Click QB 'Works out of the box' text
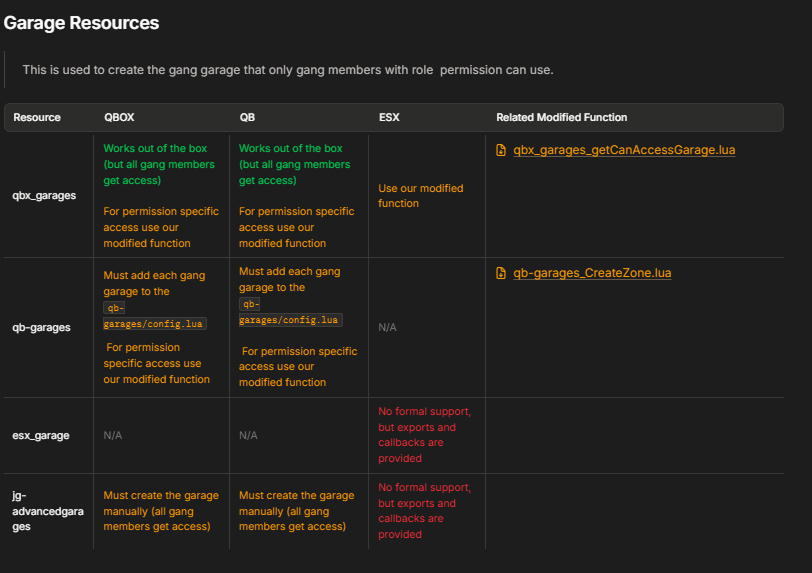Image resolution: width=812 pixels, height=573 pixels. pyautogui.click(x=294, y=164)
